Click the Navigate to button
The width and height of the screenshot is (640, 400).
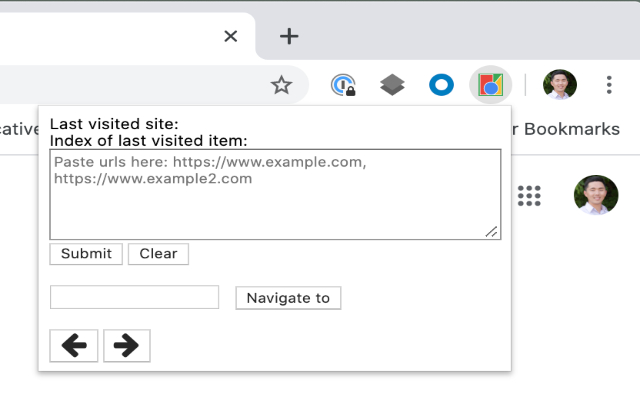tap(288, 298)
